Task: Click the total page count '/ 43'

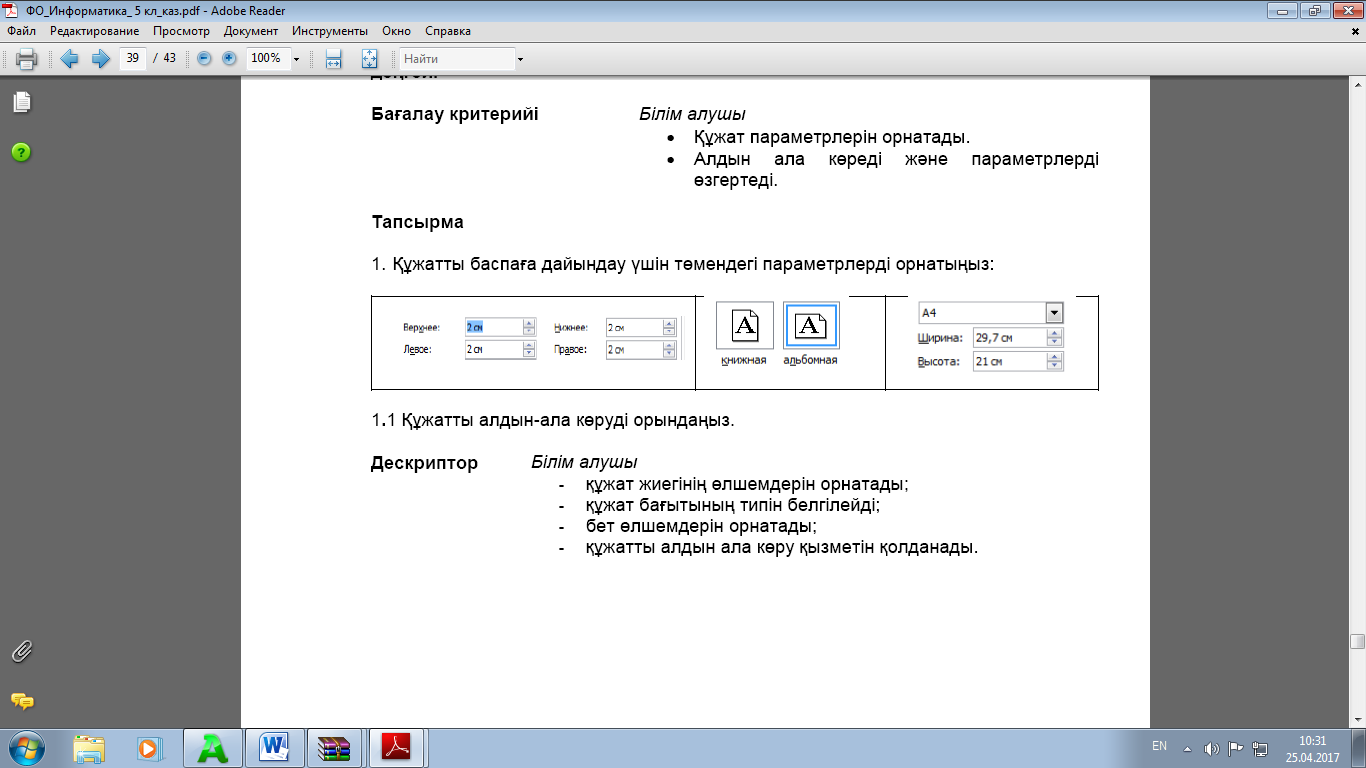Action: pyautogui.click(x=164, y=59)
